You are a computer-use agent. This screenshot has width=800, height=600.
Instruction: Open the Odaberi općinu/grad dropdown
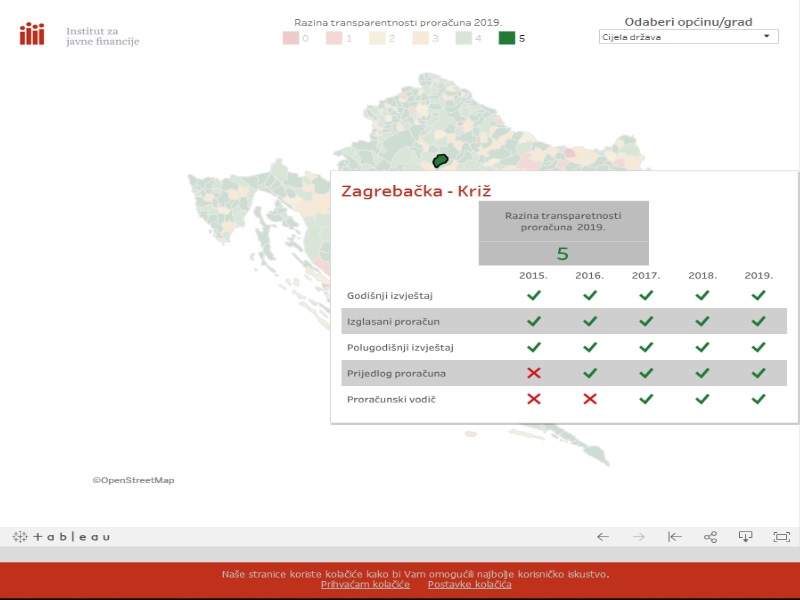pos(687,37)
